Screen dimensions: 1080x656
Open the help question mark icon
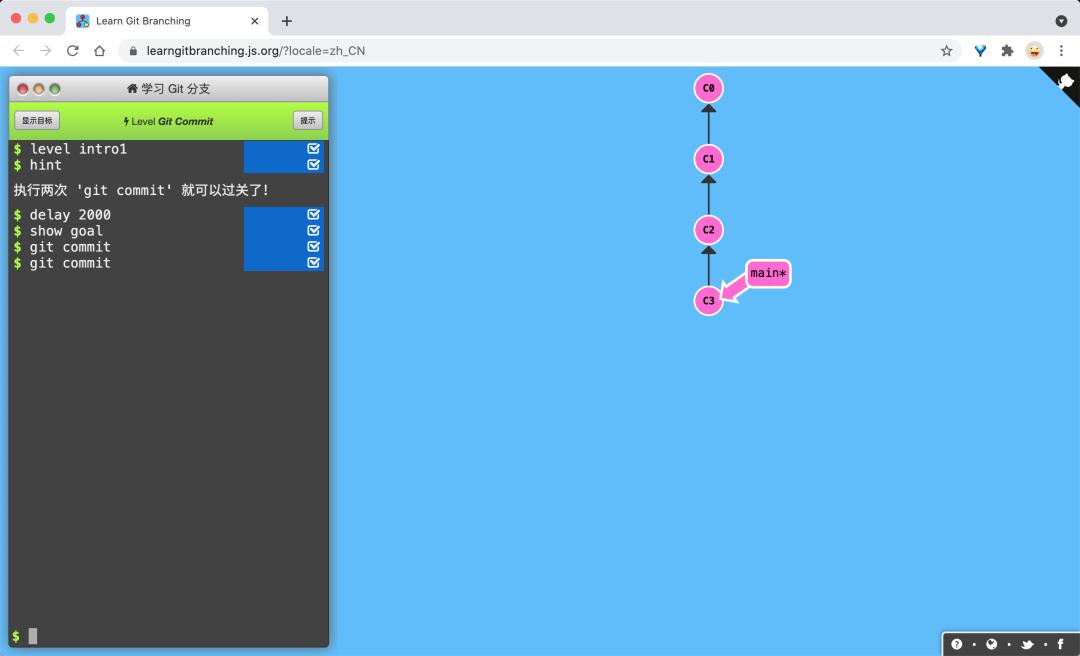coord(957,644)
